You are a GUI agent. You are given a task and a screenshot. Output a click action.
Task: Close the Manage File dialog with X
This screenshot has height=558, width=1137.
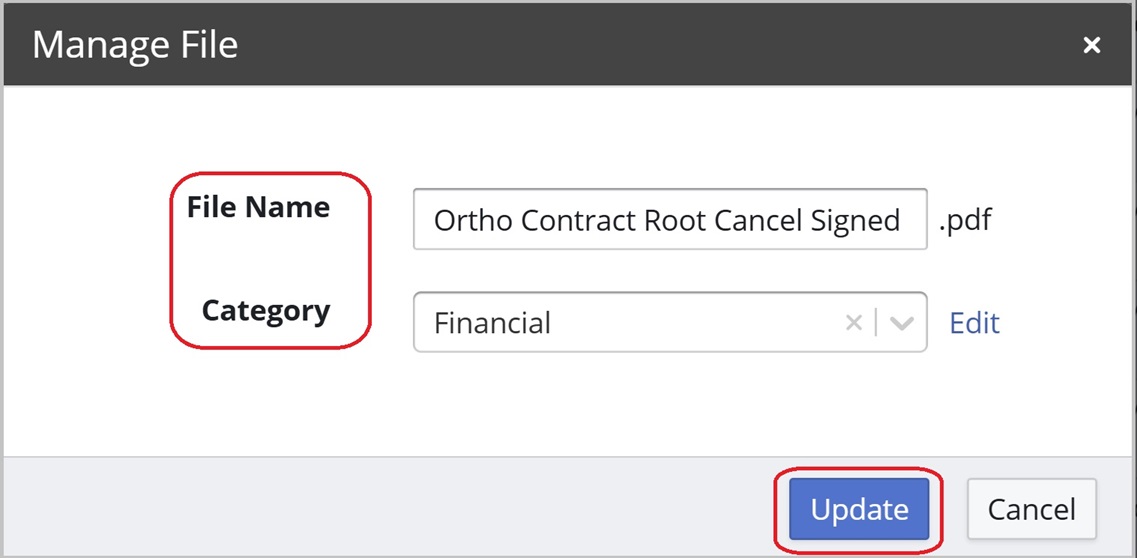1092,45
